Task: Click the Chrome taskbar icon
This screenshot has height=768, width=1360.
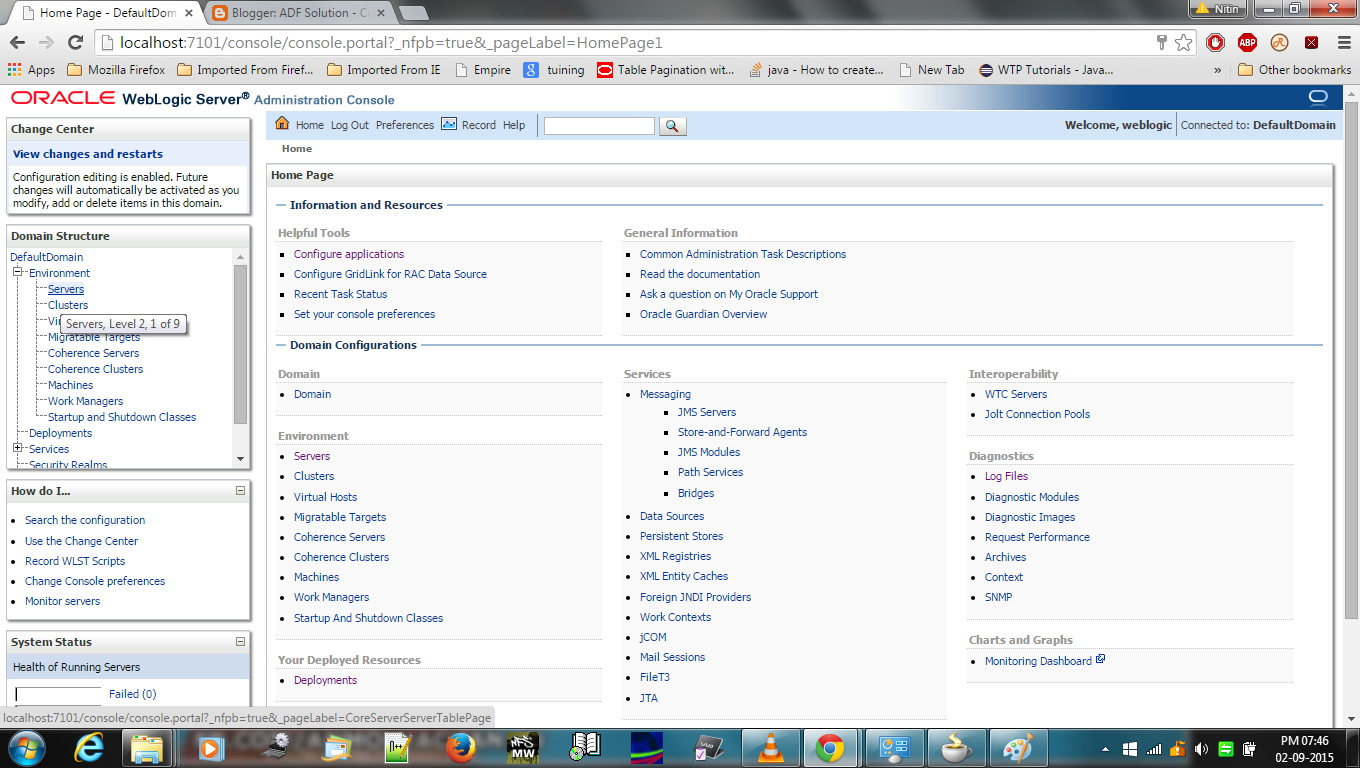Action: [829, 748]
